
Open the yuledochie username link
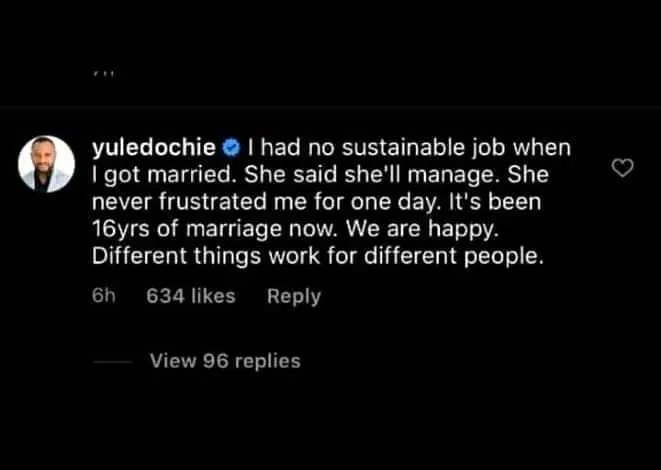[154, 148]
